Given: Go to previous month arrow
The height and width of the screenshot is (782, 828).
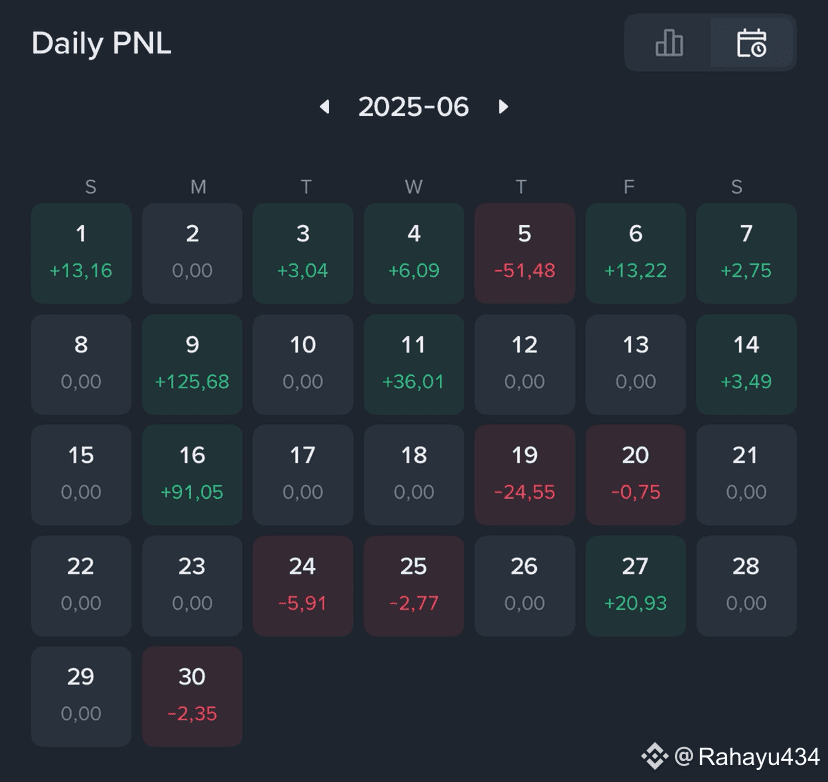Looking at the screenshot, I should (325, 107).
